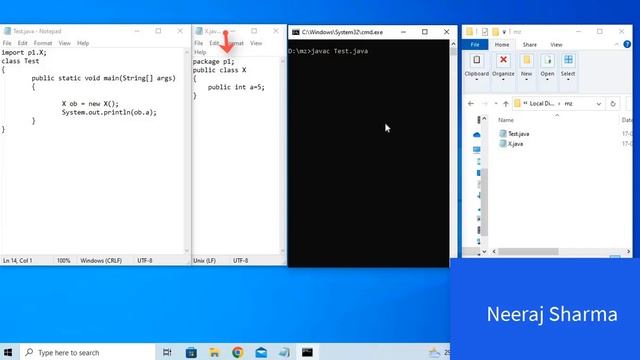Screen dimensions: 640x360
Task: Open the File tab in File Explorer
Action: point(475,44)
